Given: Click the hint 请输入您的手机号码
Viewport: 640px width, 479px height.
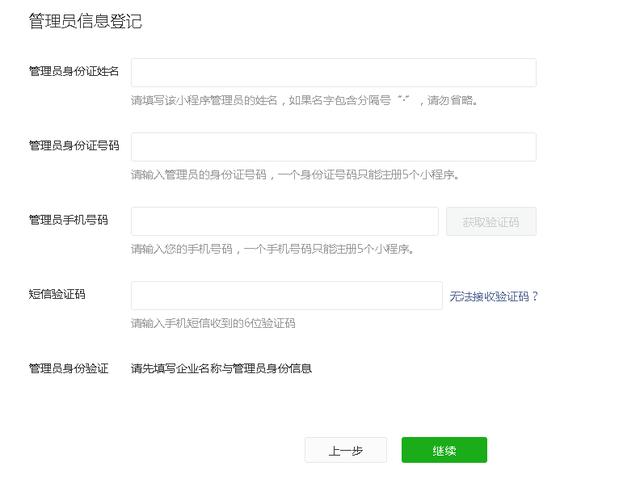Looking at the screenshot, I should point(182,249).
